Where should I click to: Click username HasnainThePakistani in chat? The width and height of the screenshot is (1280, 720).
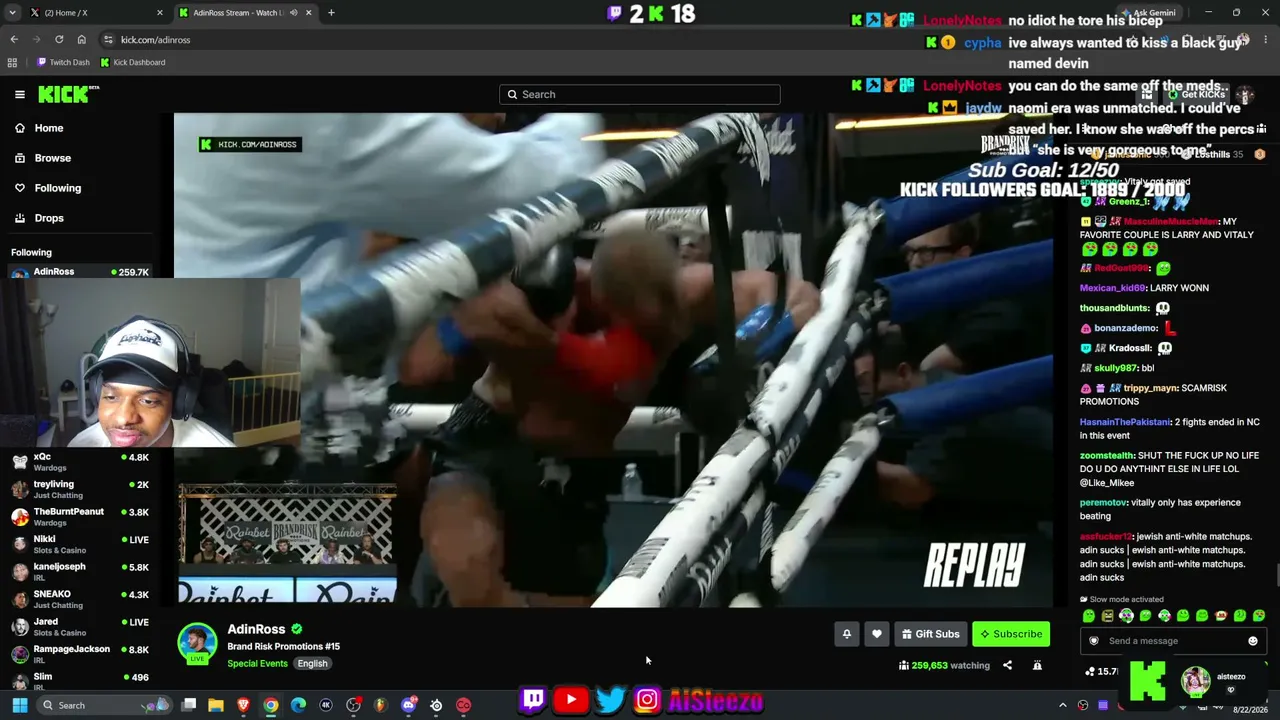1126,422
